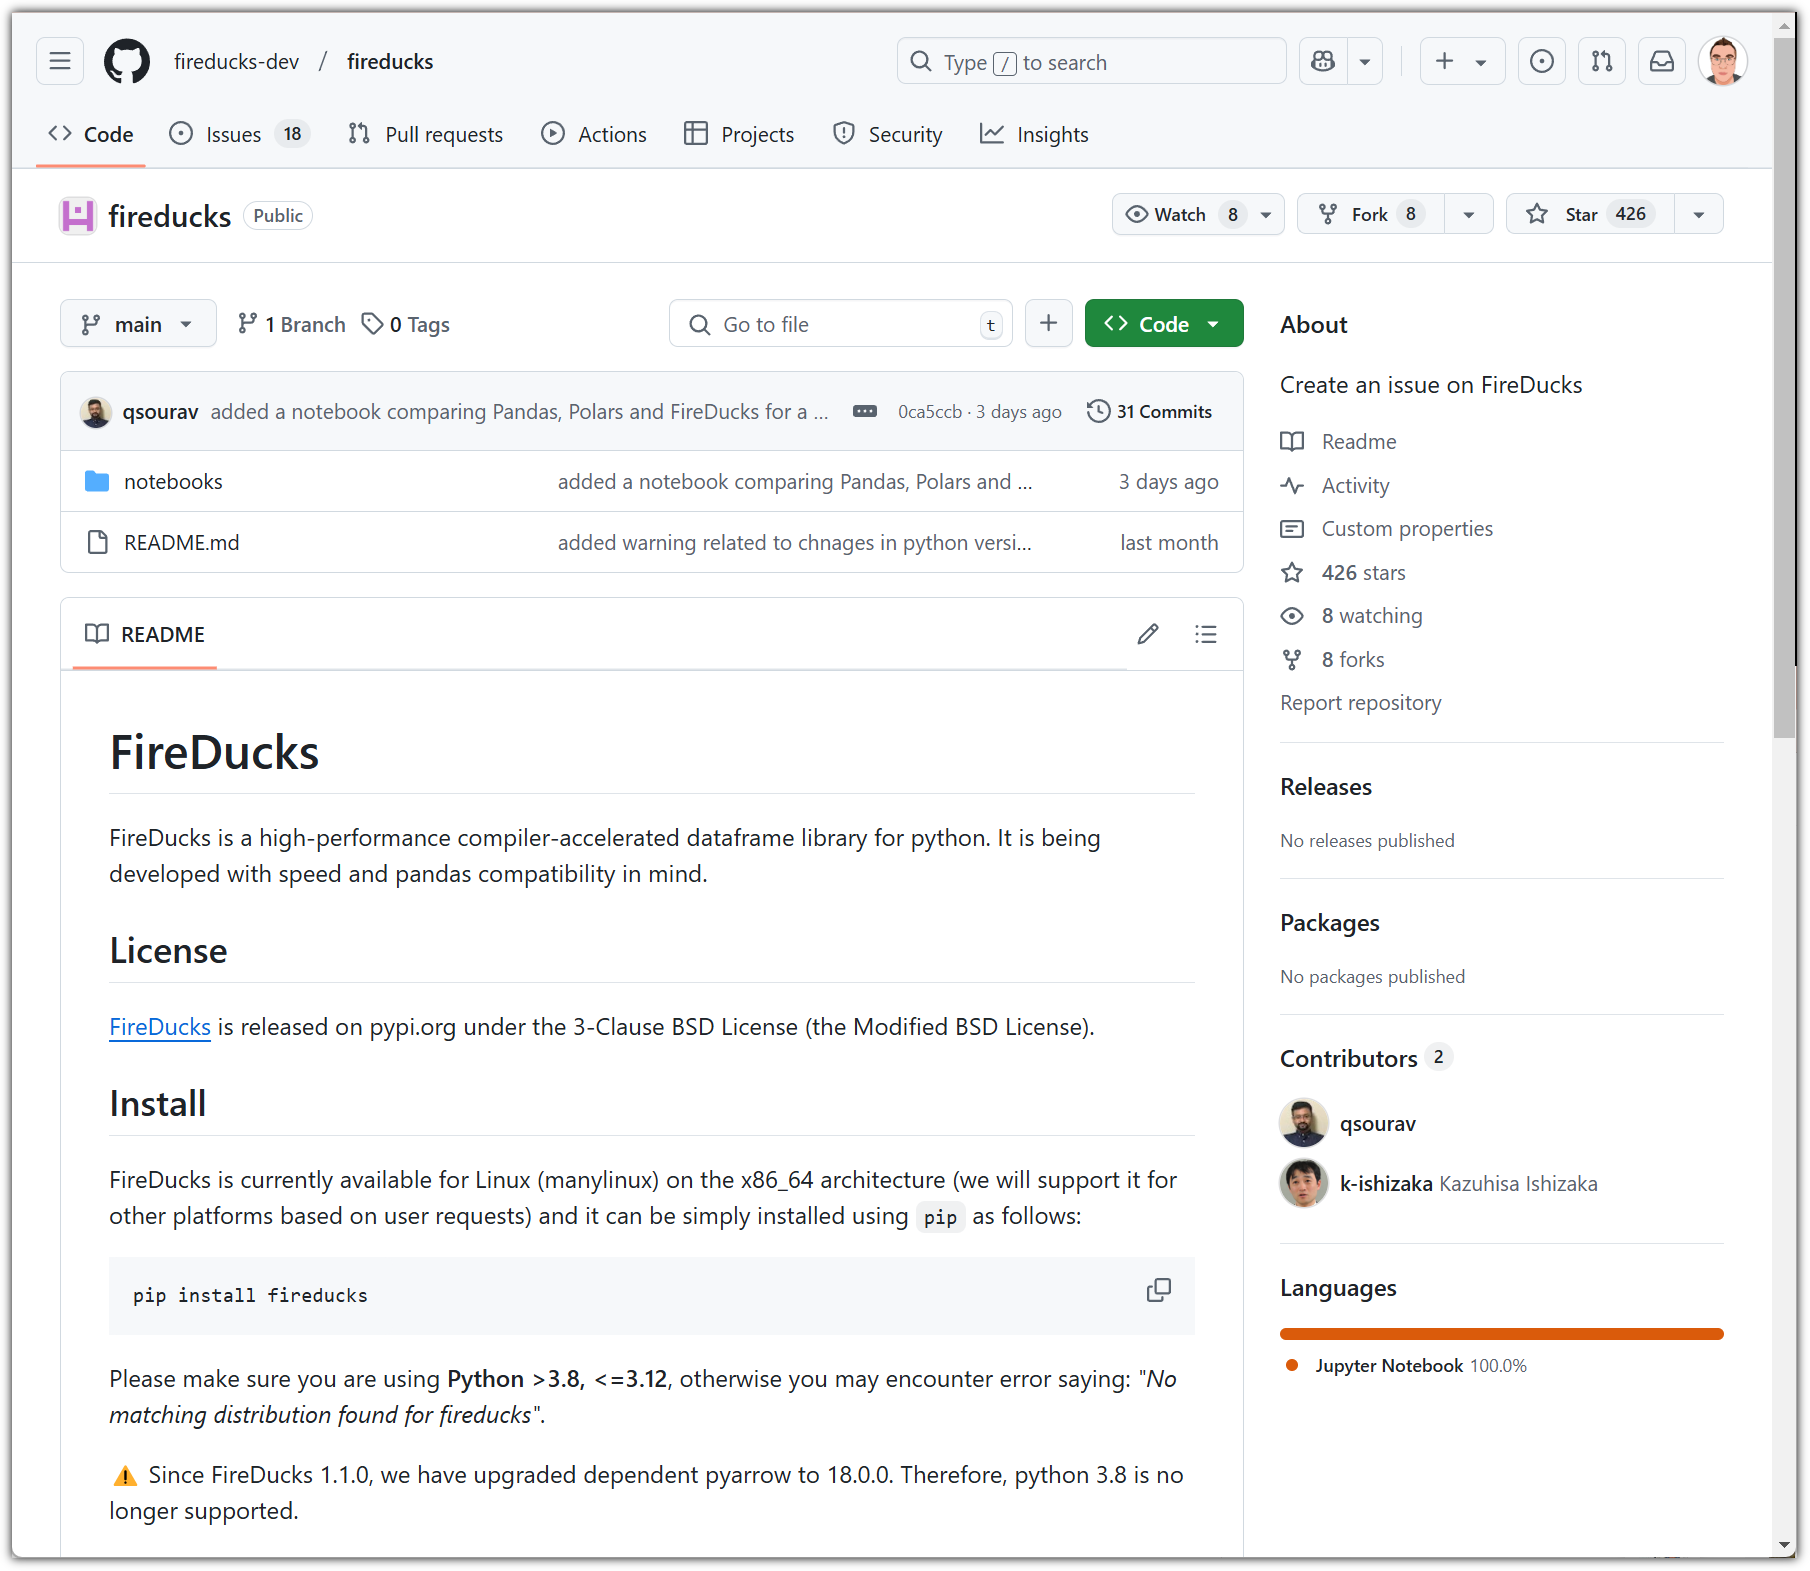View the 0 Tags link
The height and width of the screenshot is (1571, 1810).
pyautogui.click(x=406, y=324)
